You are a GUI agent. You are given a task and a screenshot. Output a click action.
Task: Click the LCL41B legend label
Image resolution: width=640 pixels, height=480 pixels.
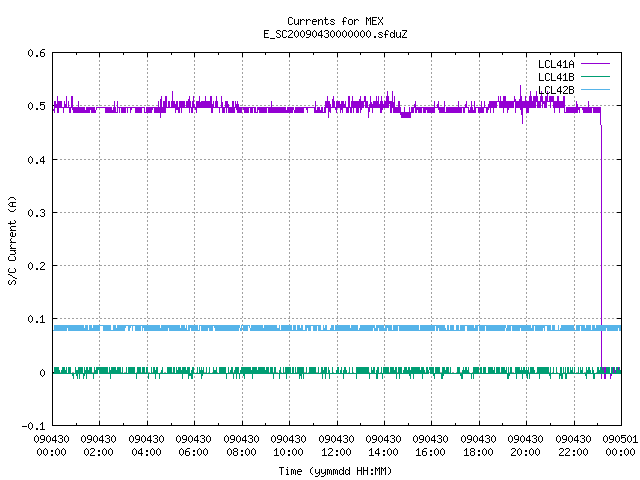556,77
